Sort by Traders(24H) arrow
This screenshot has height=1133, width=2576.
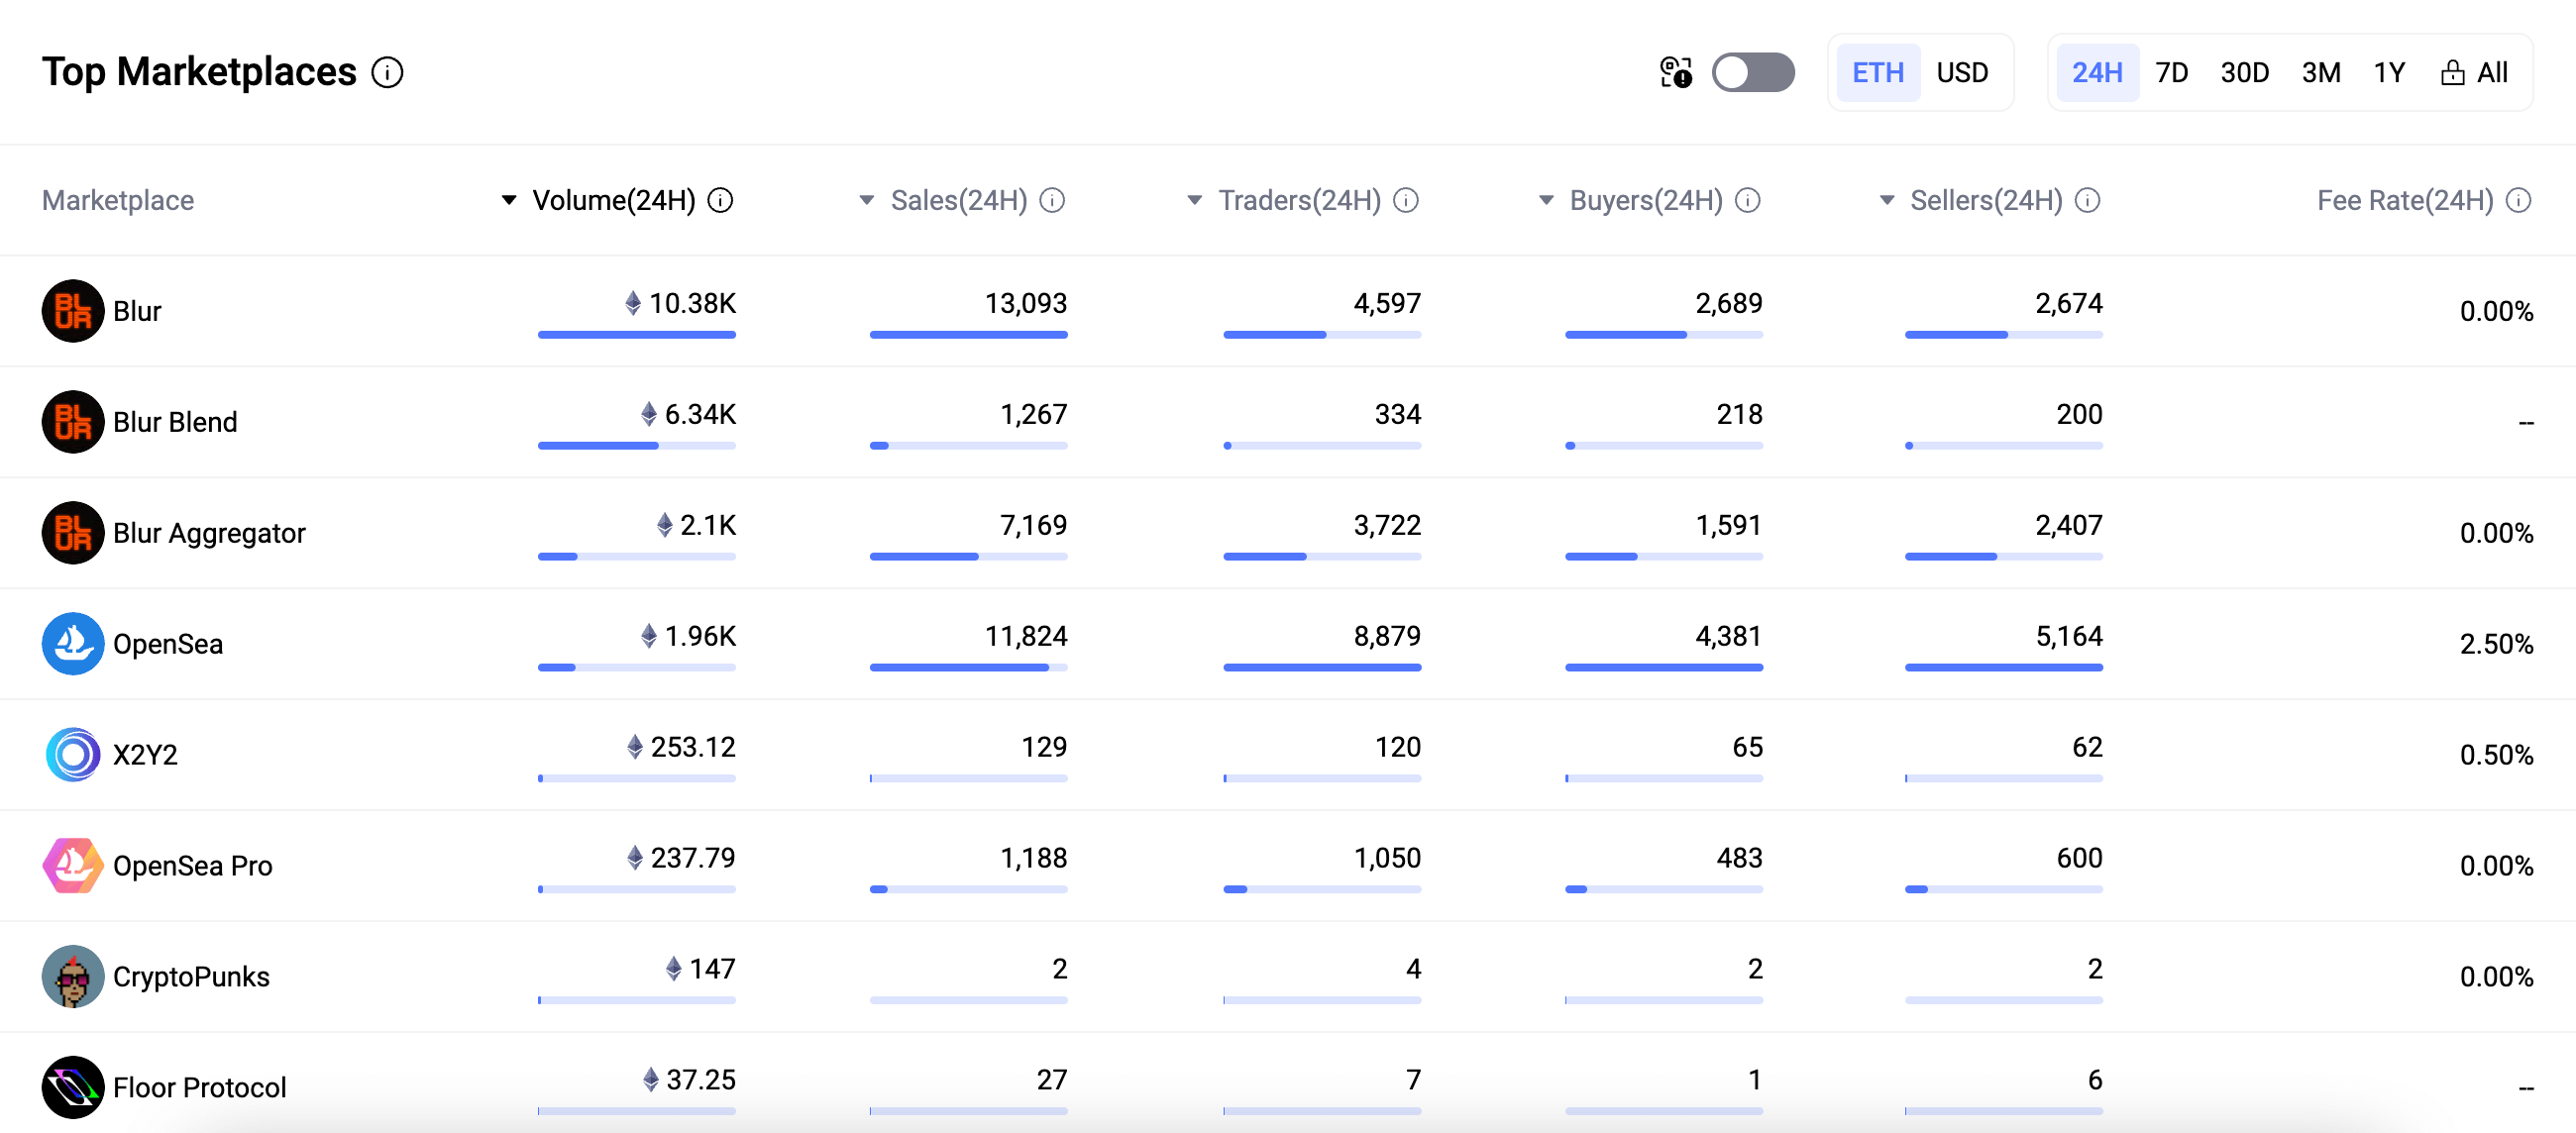1194,201
